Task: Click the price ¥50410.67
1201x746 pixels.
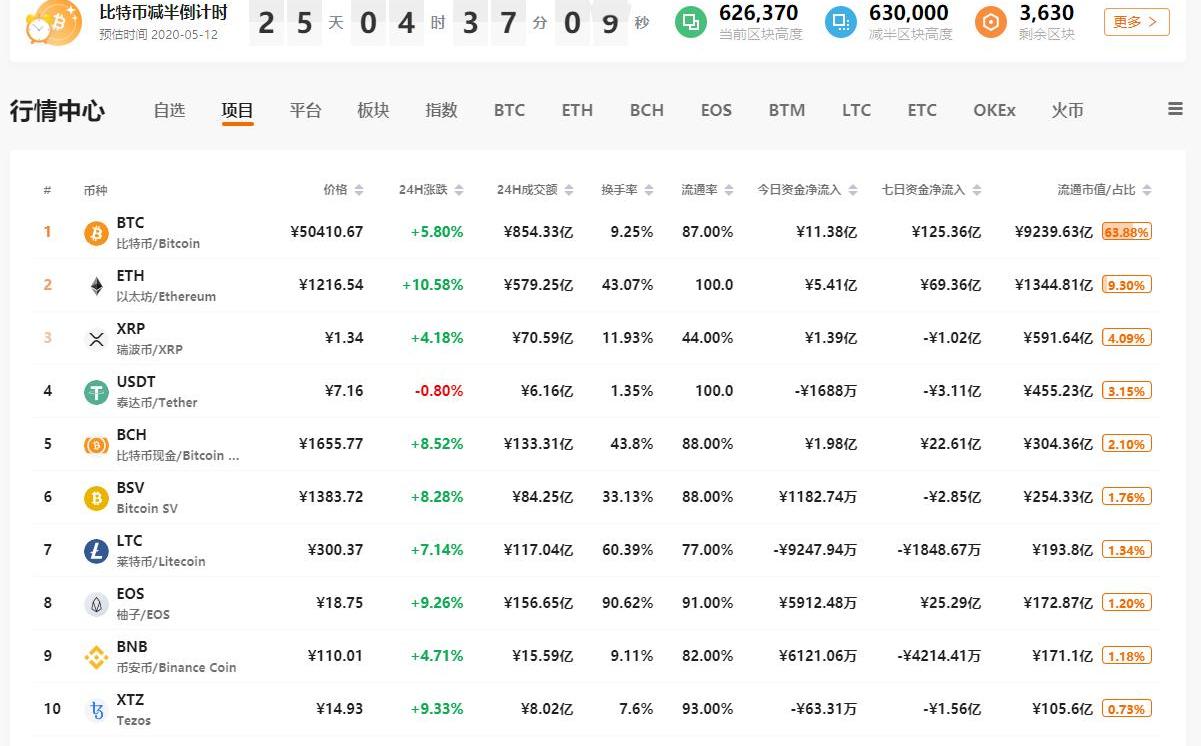Action: [327, 232]
